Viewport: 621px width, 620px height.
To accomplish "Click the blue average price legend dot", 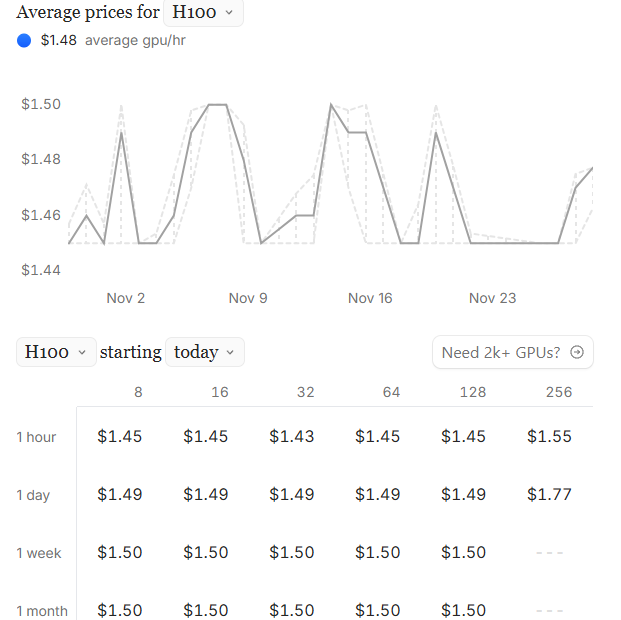I will (x=25, y=41).
